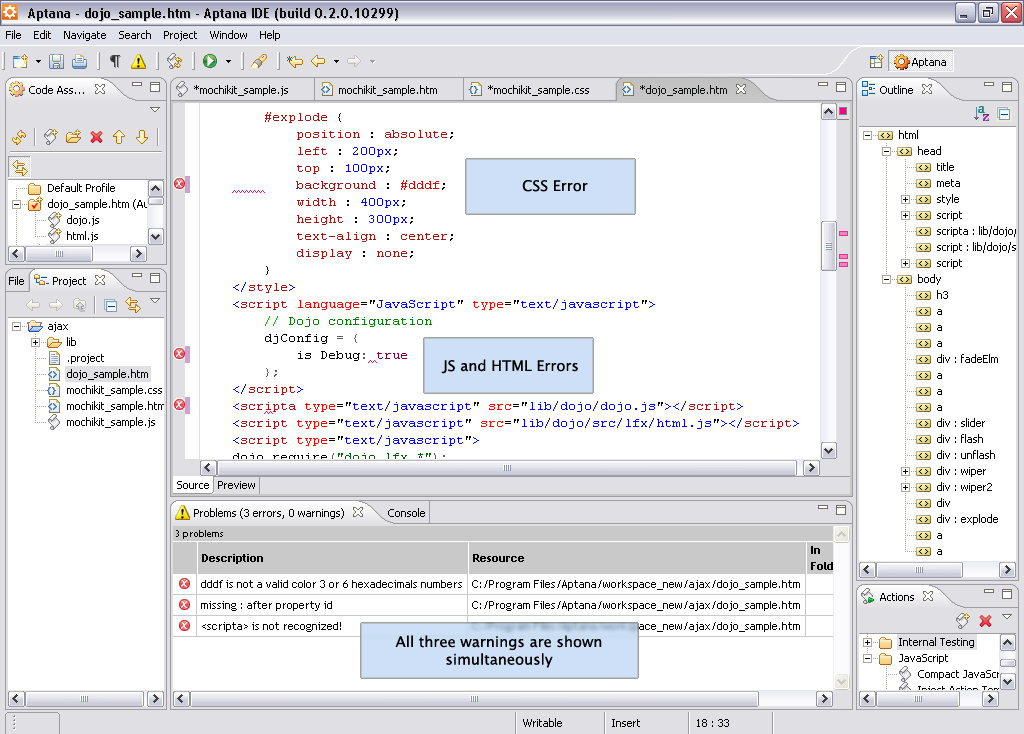Click the move up arrow in Code Assist panel
Viewport: 1024px width, 734px height.
click(119, 137)
